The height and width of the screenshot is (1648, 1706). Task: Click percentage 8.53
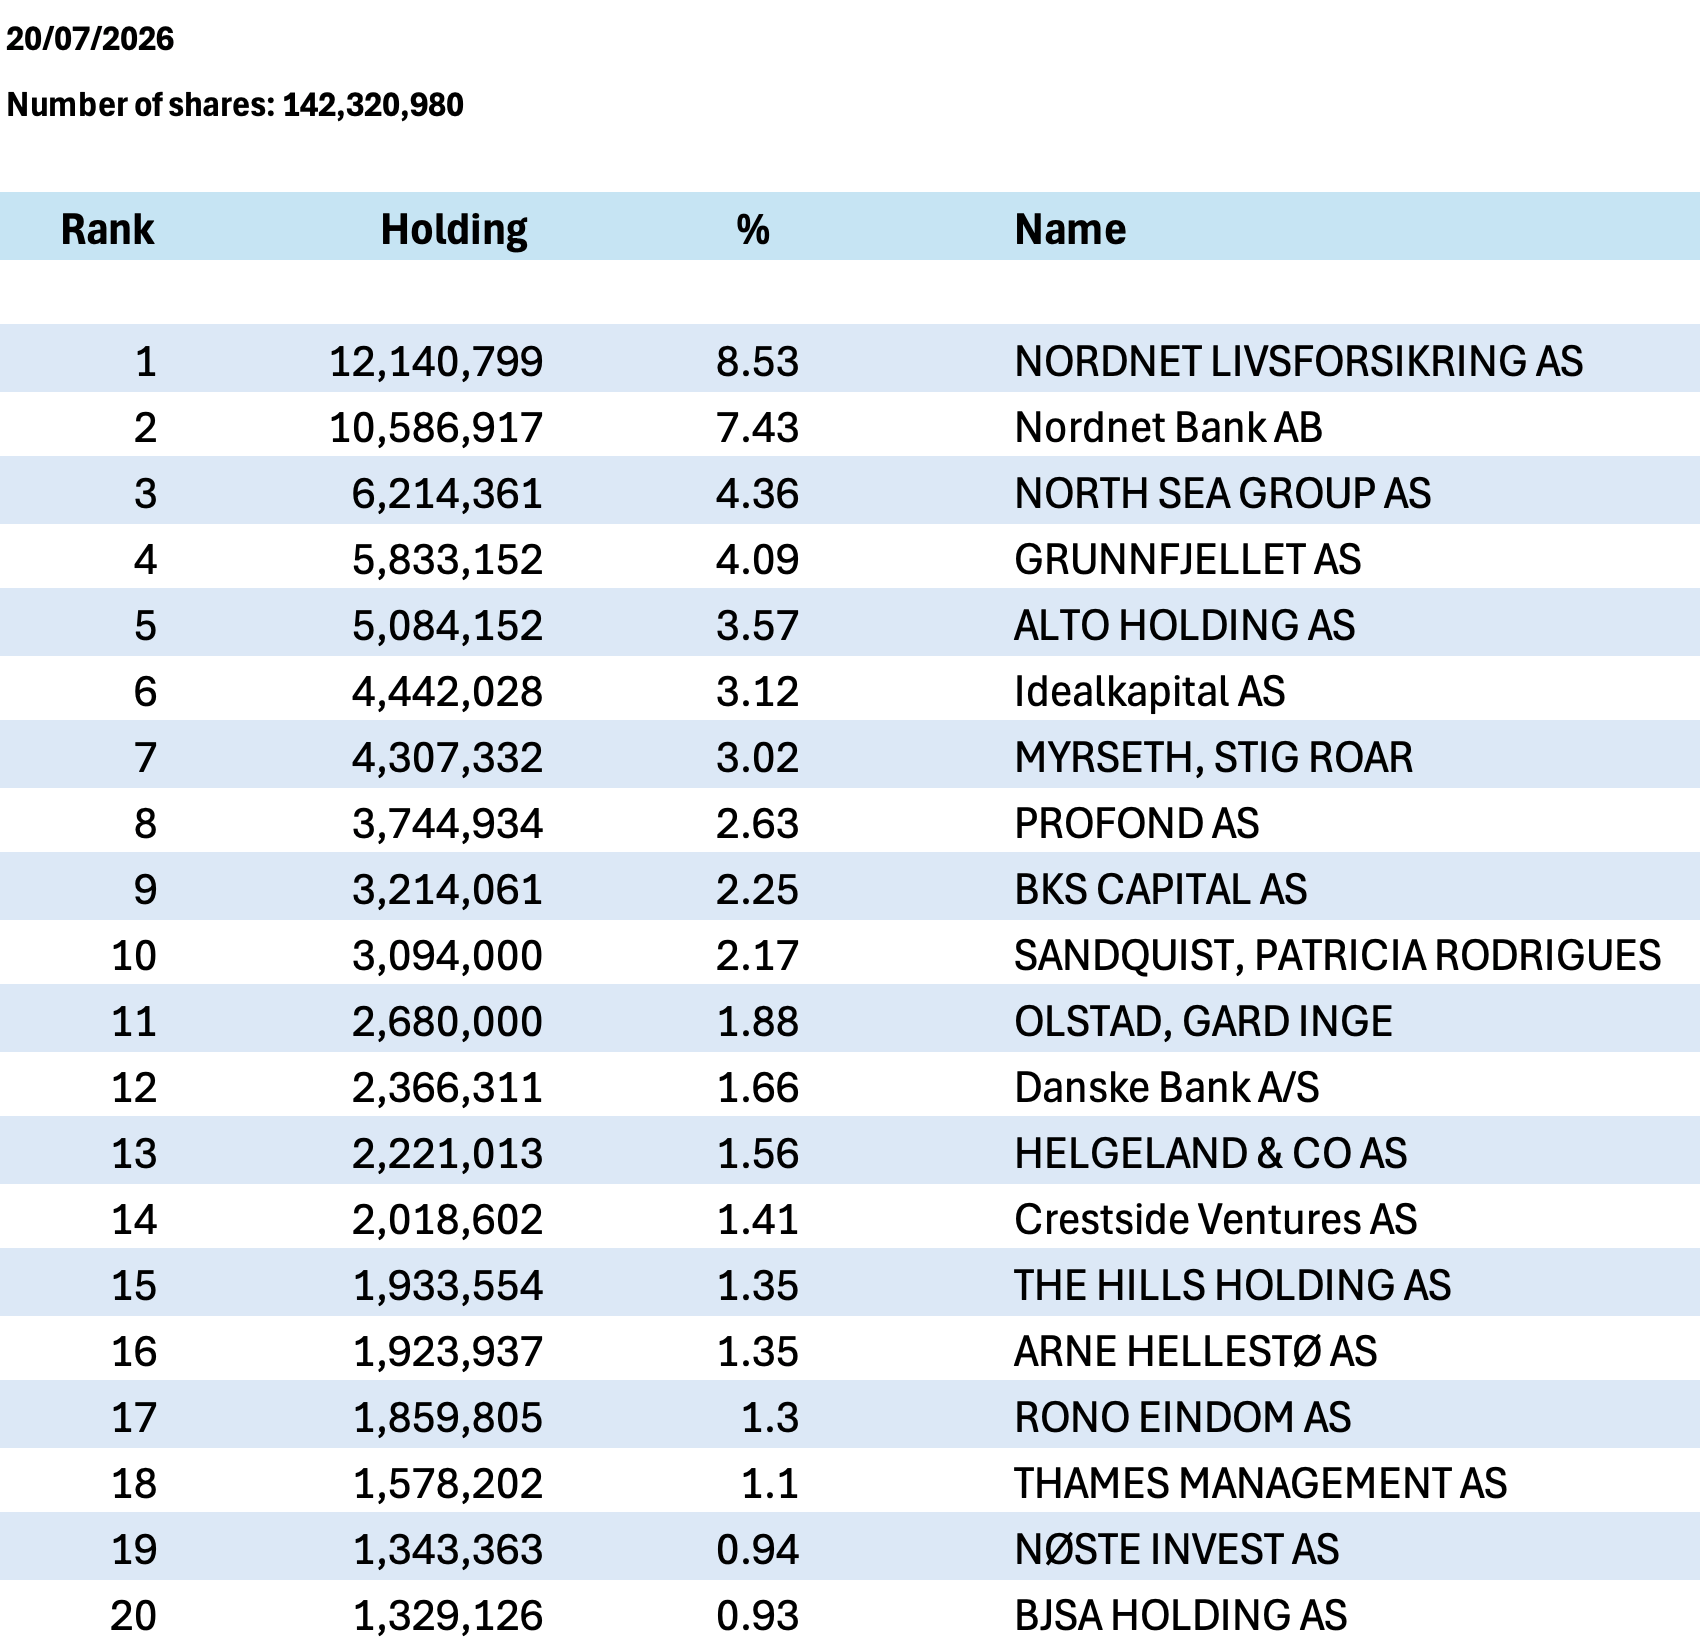pos(757,361)
